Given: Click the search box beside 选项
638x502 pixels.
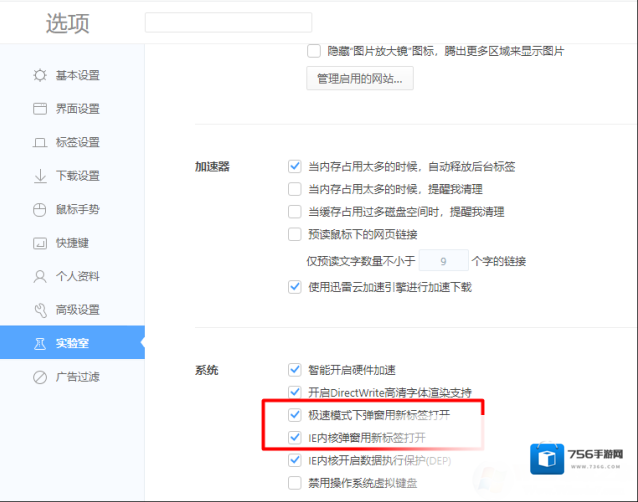Looking at the screenshot, I should [228, 22].
